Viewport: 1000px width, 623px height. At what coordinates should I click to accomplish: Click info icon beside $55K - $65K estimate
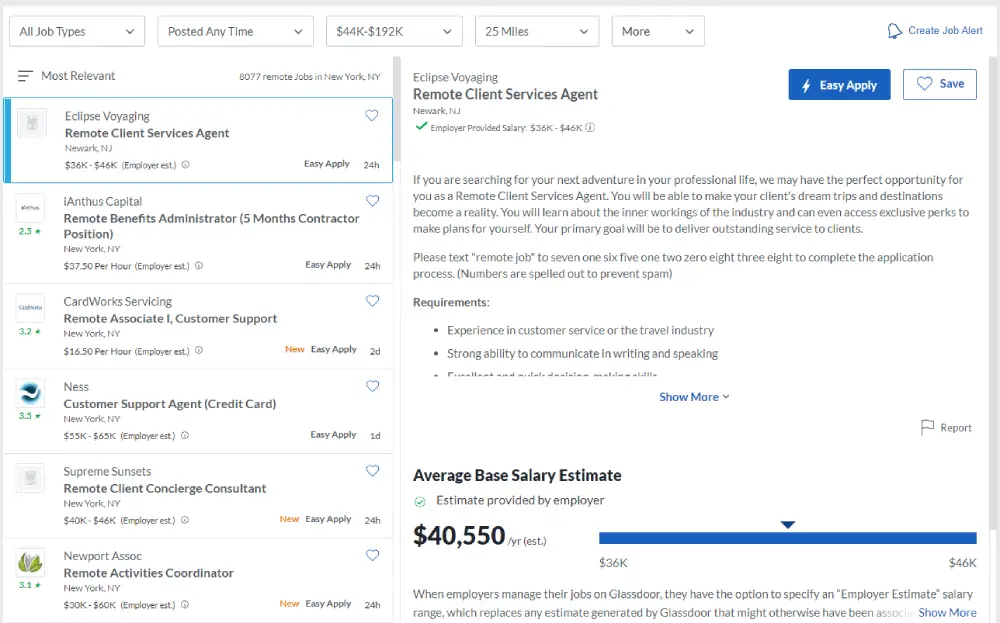185,436
